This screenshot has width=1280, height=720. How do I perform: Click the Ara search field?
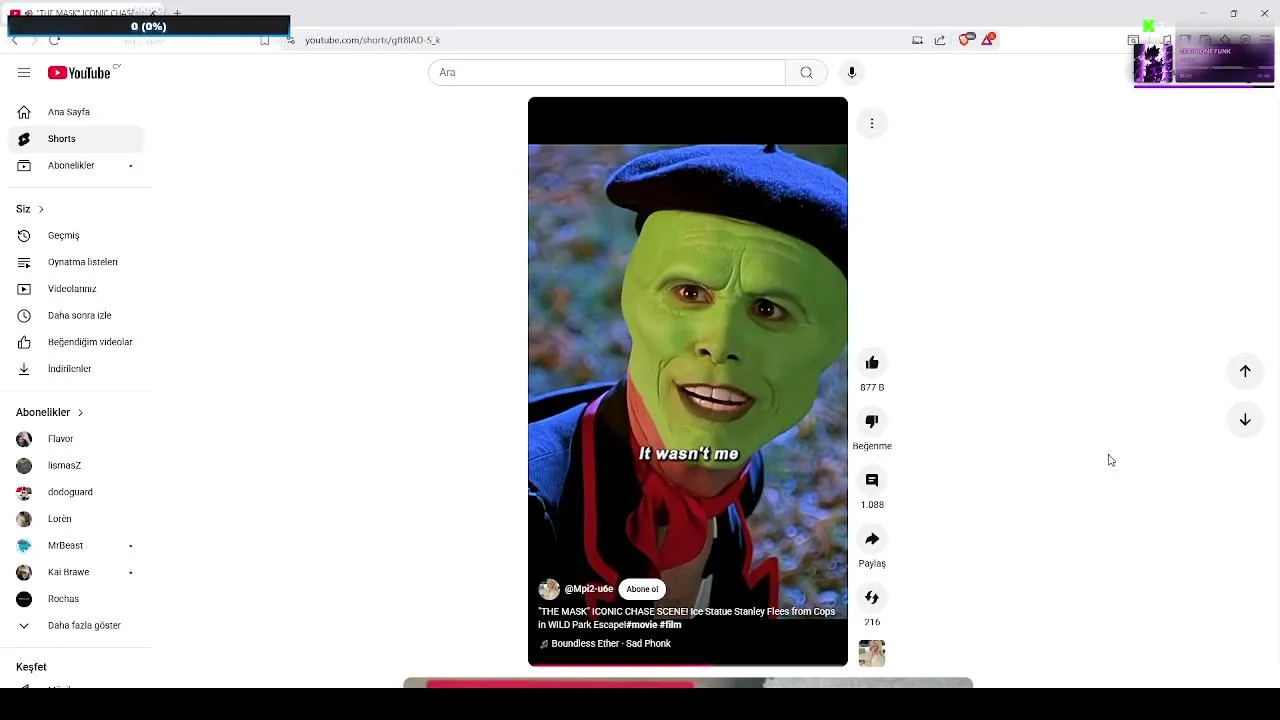[x=607, y=72]
